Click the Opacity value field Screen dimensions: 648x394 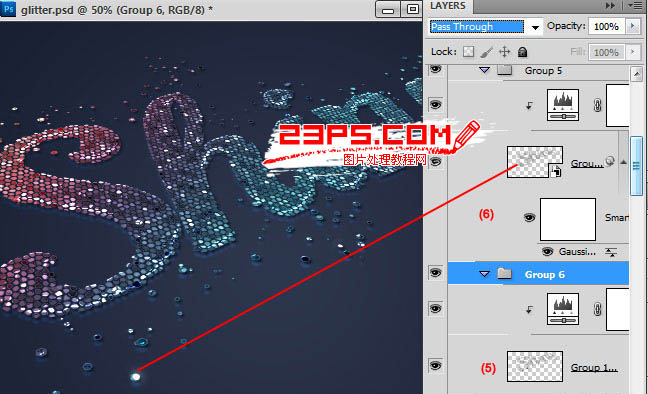pyautogui.click(x=606, y=26)
